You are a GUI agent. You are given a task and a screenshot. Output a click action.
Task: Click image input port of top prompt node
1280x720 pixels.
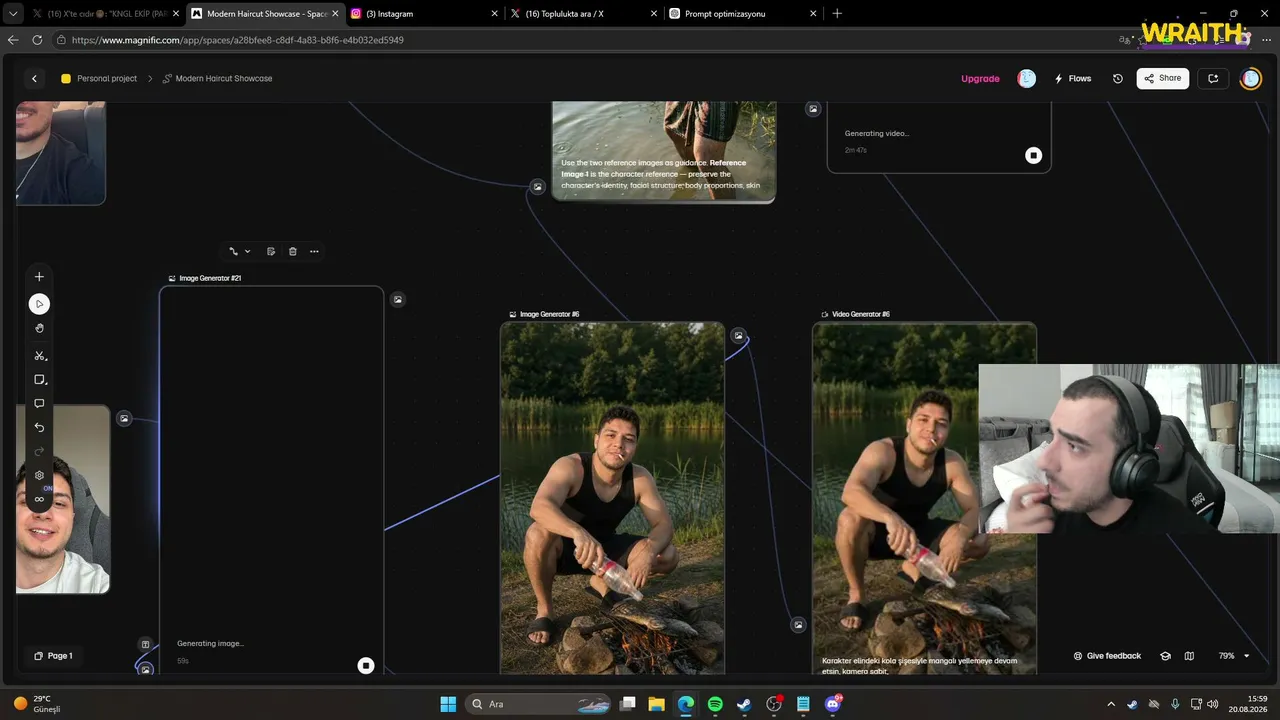[x=537, y=187]
